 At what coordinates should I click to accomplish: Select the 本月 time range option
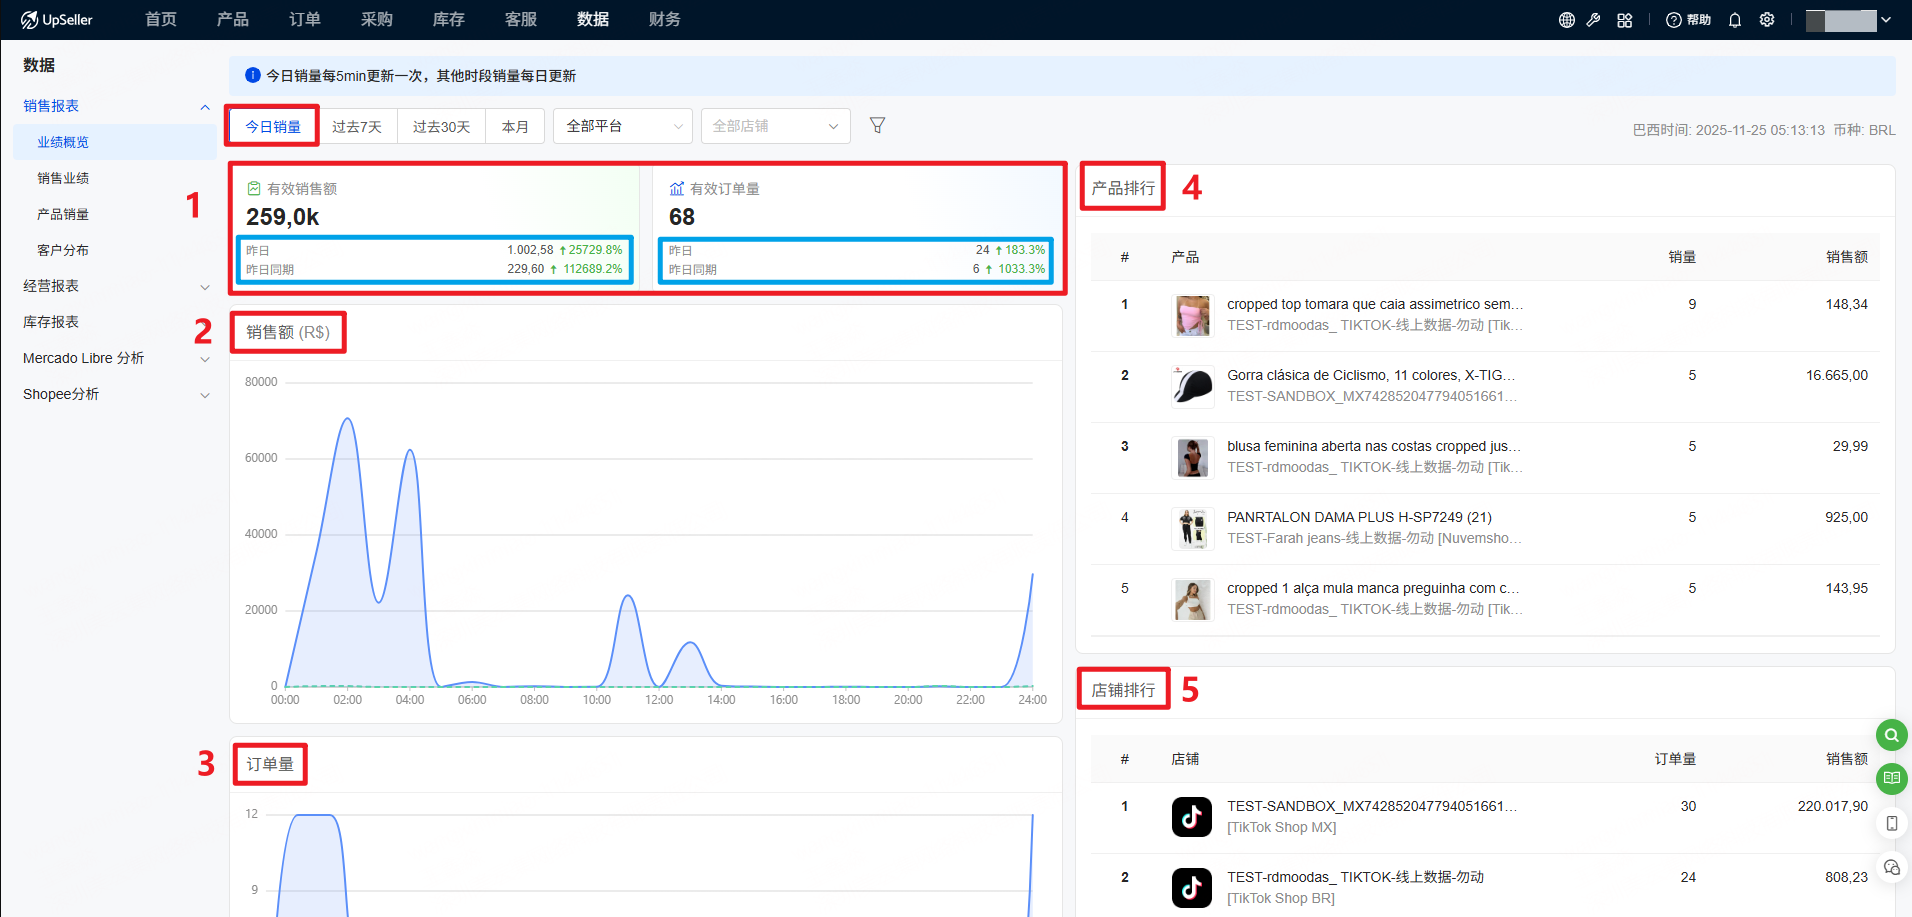515,127
